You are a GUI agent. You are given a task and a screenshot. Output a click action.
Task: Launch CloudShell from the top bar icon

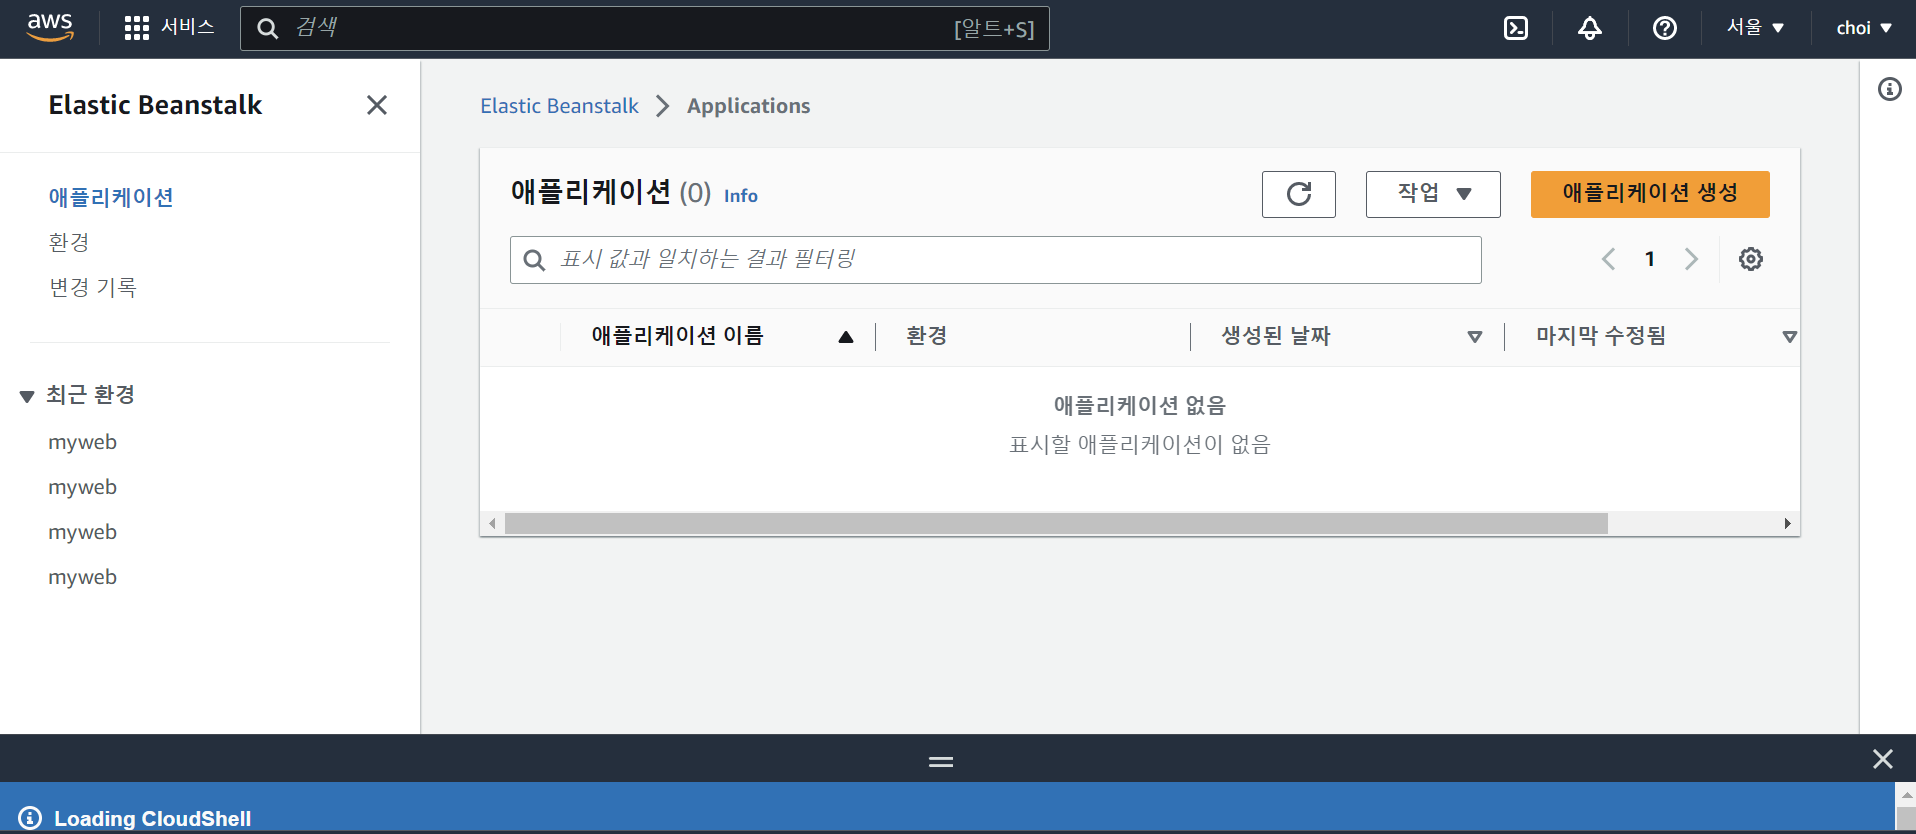coord(1516,28)
